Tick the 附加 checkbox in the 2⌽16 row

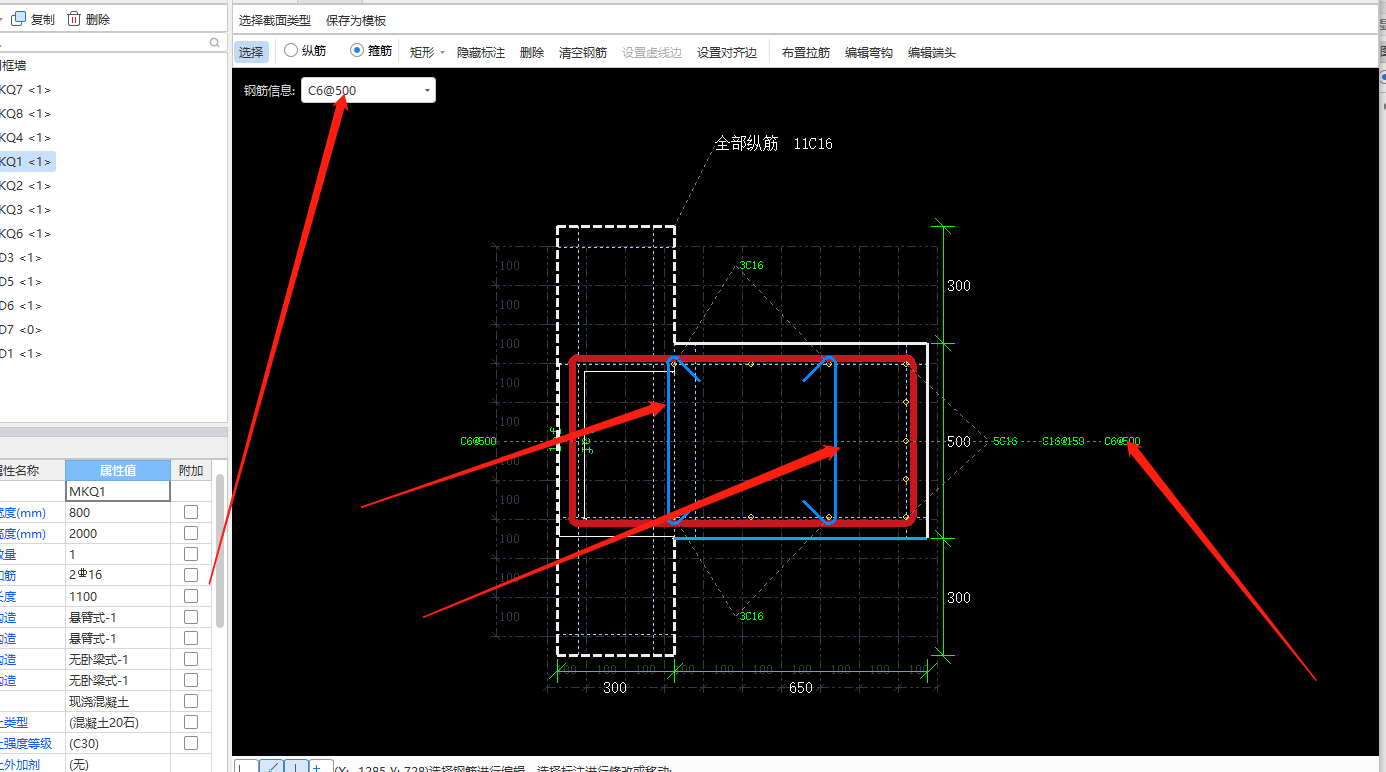(x=191, y=575)
